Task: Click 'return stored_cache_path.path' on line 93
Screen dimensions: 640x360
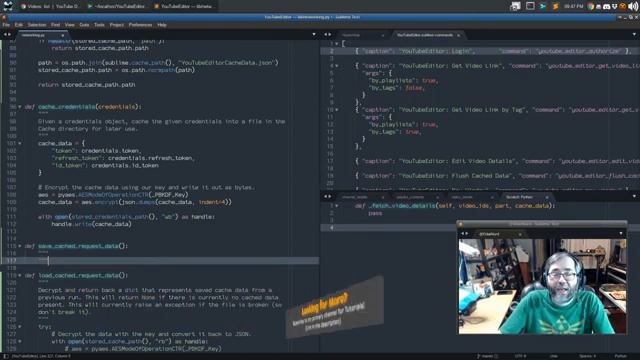Action: point(87,85)
